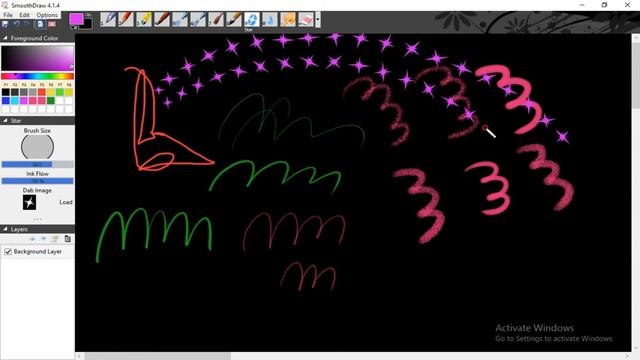This screenshot has width=640, height=360.
Task: Click the red Clear canvas icon
Action: pos(52,24)
